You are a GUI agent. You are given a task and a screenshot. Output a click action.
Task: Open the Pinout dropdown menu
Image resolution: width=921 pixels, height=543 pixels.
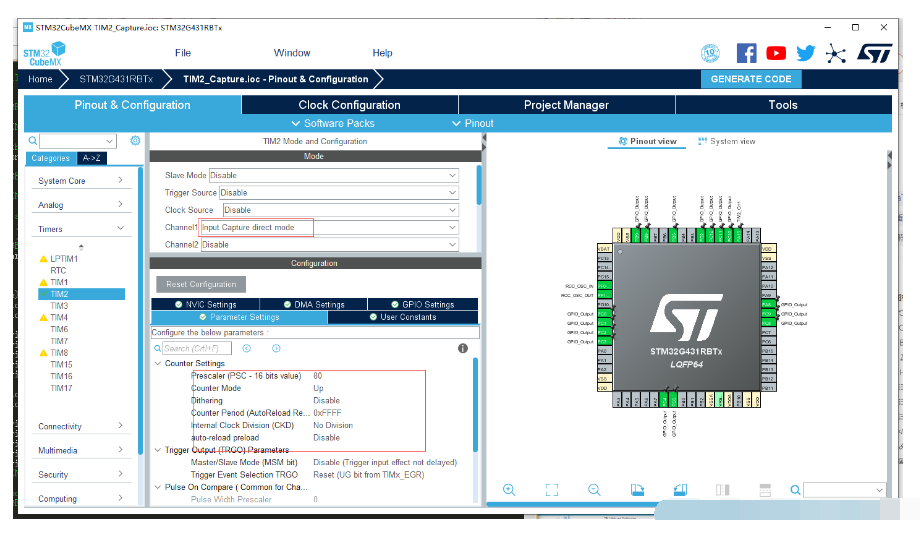click(472, 123)
